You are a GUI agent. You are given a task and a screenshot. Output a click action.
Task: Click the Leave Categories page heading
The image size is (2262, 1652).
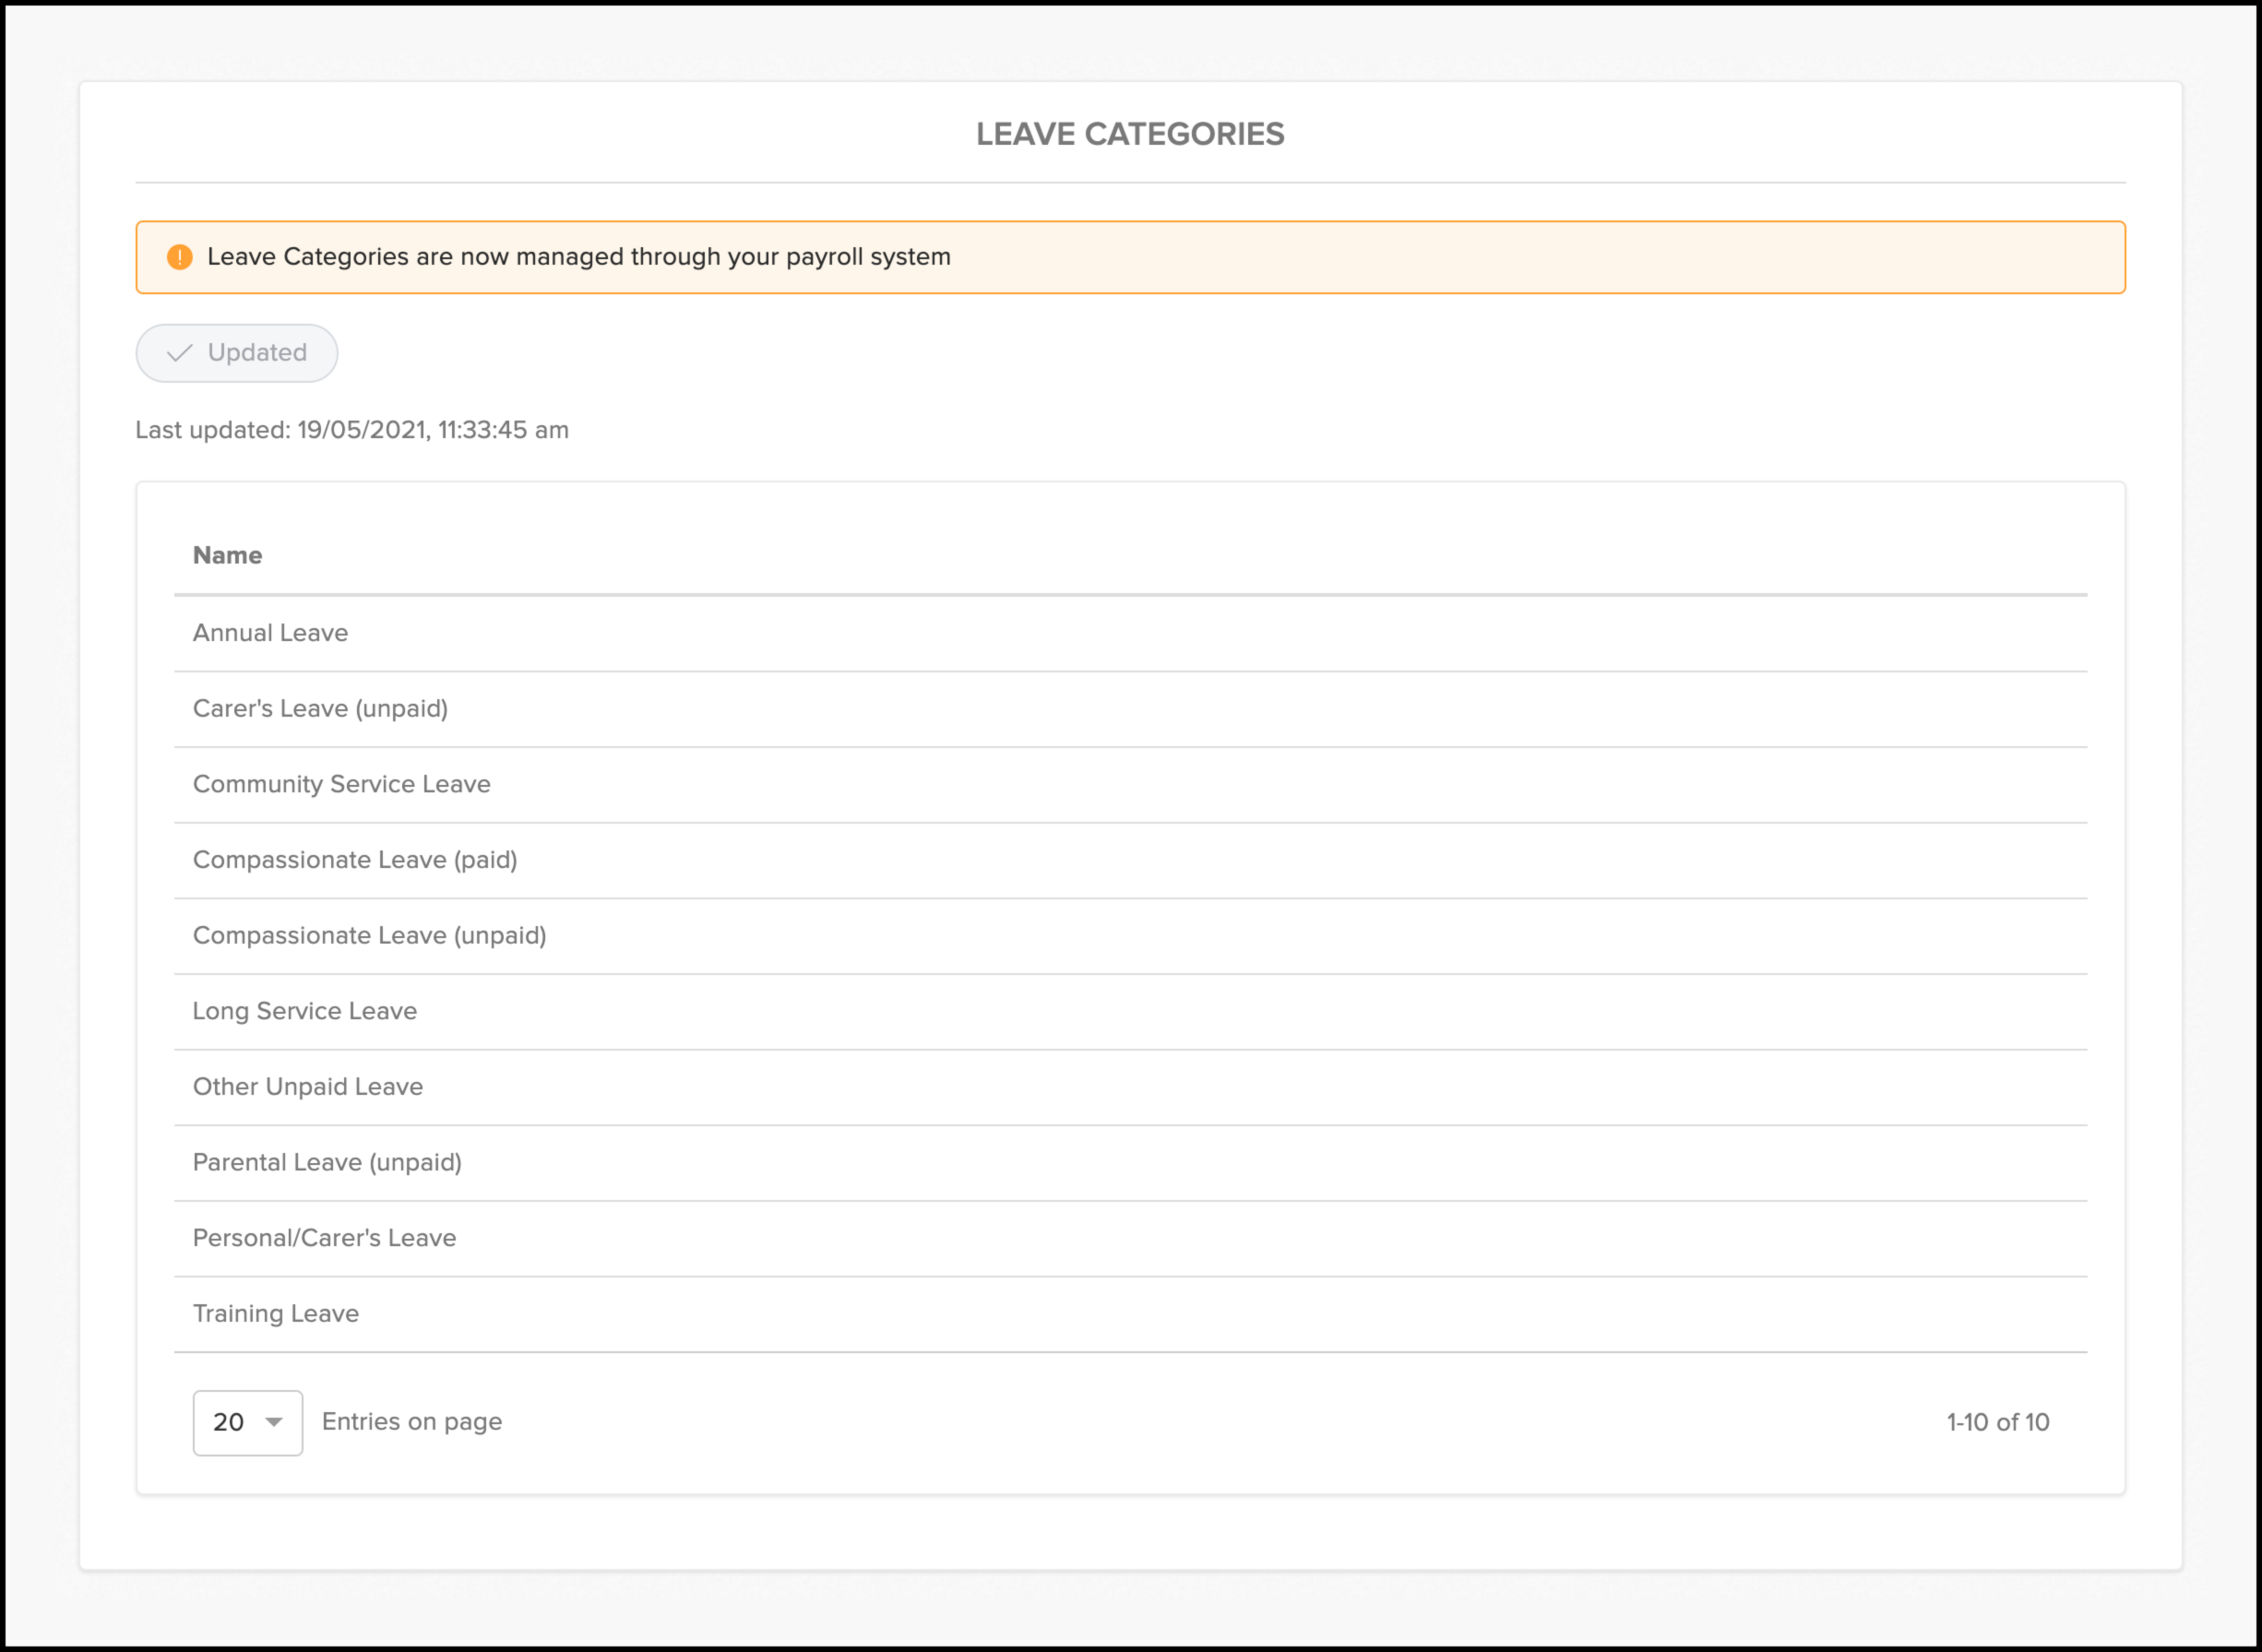click(1130, 134)
